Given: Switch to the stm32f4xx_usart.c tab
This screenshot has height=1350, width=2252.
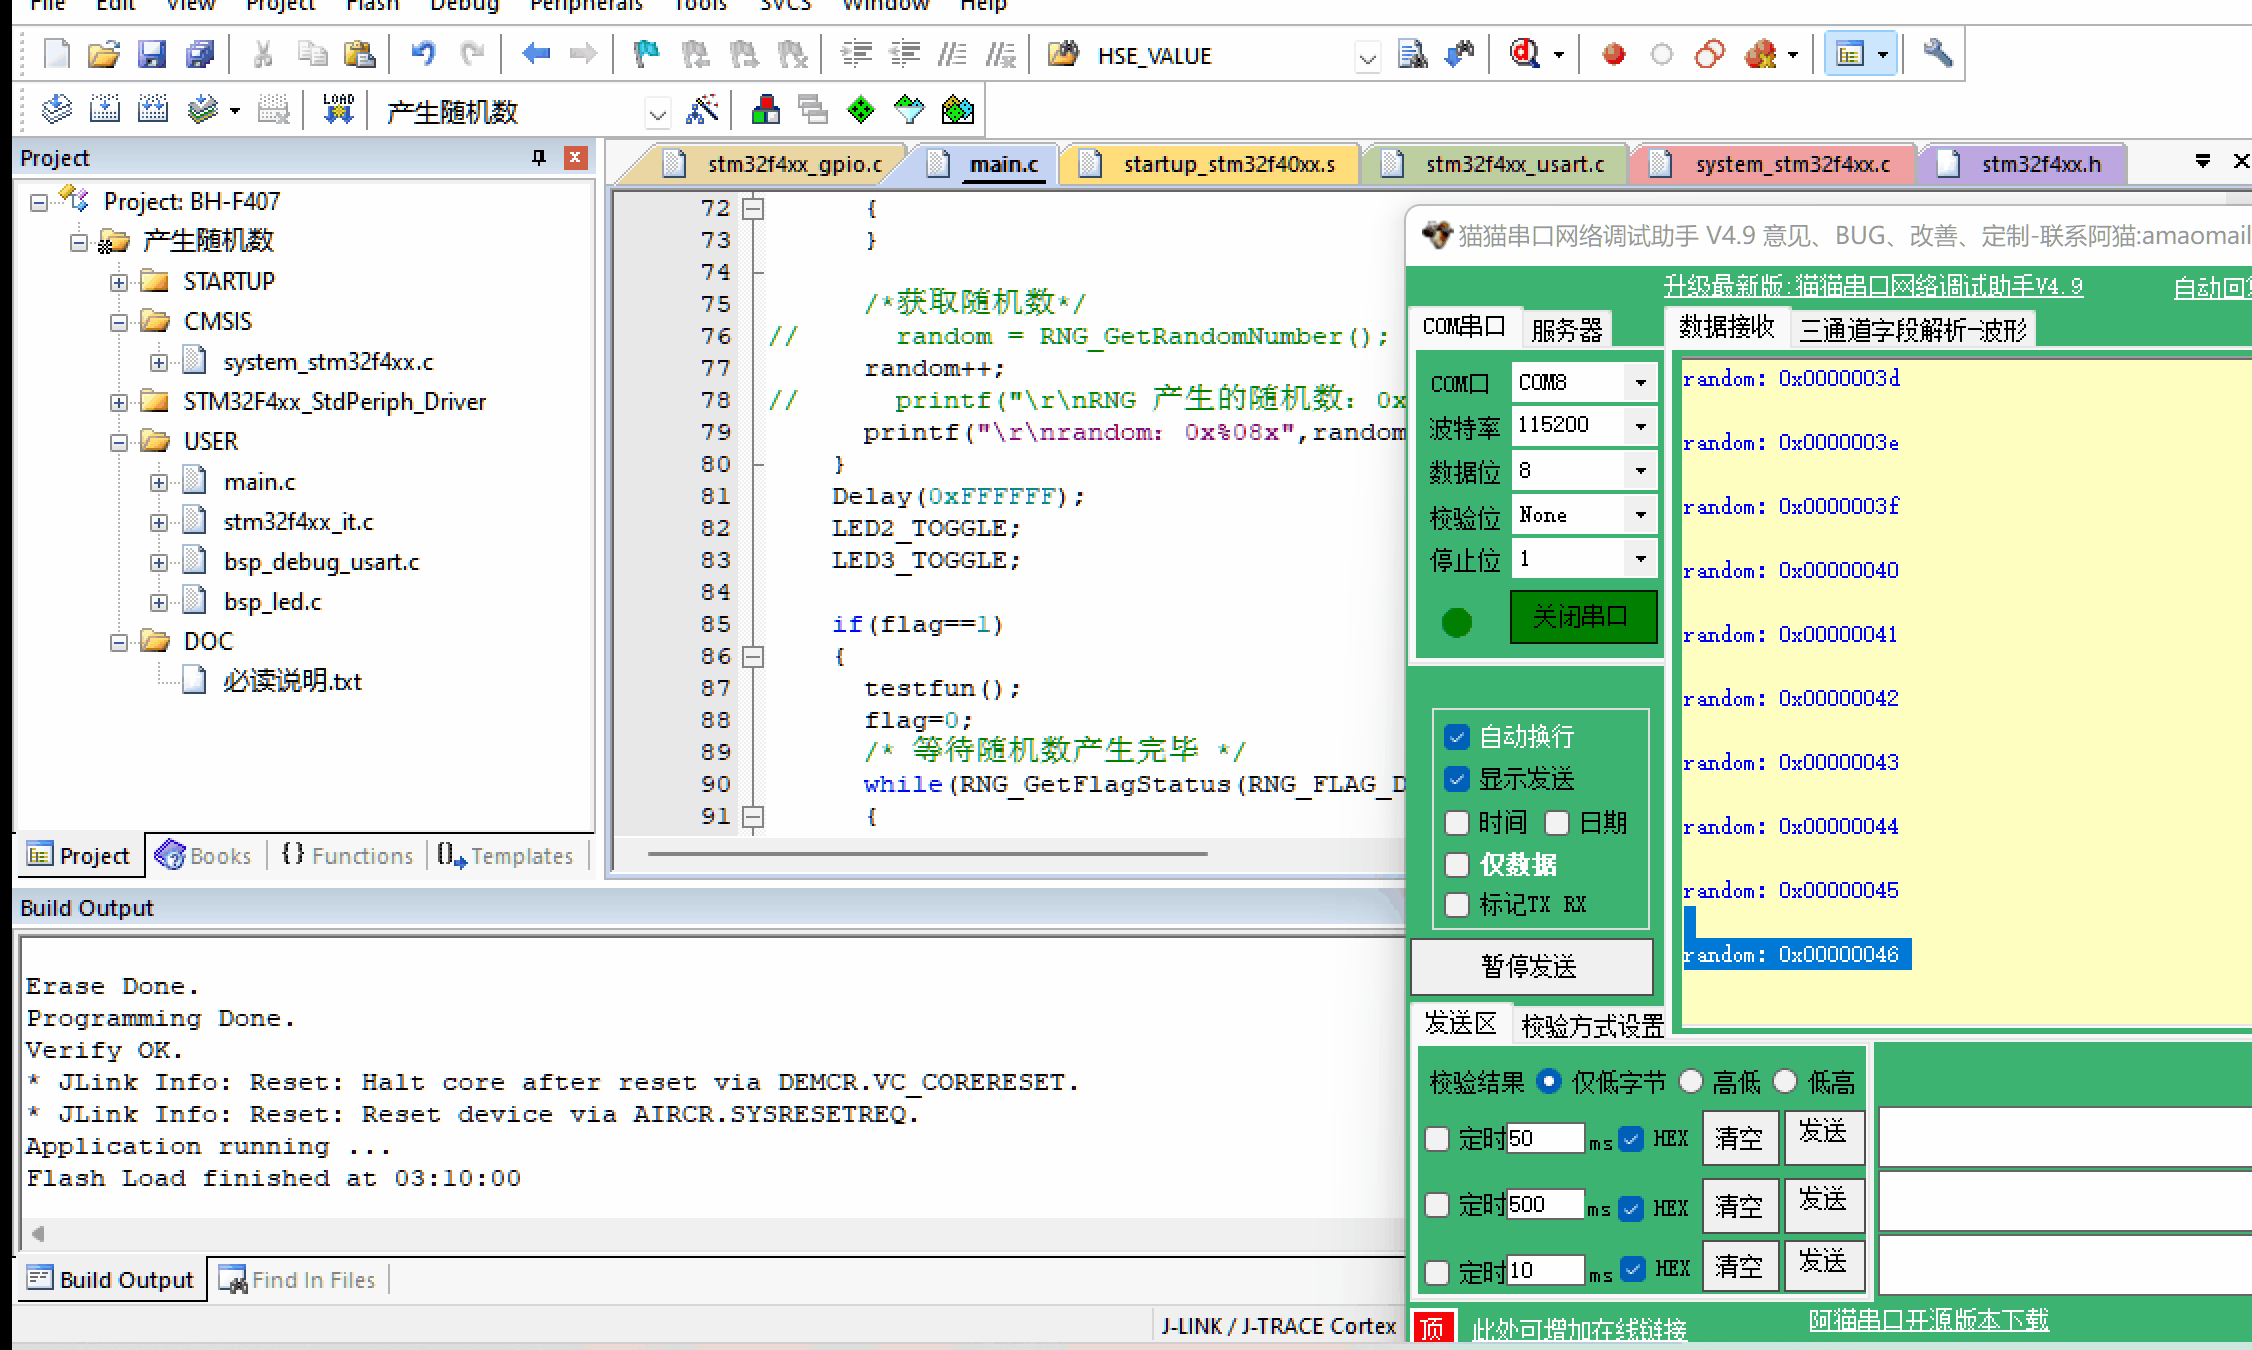Looking at the screenshot, I should click(x=1513, y=164).
